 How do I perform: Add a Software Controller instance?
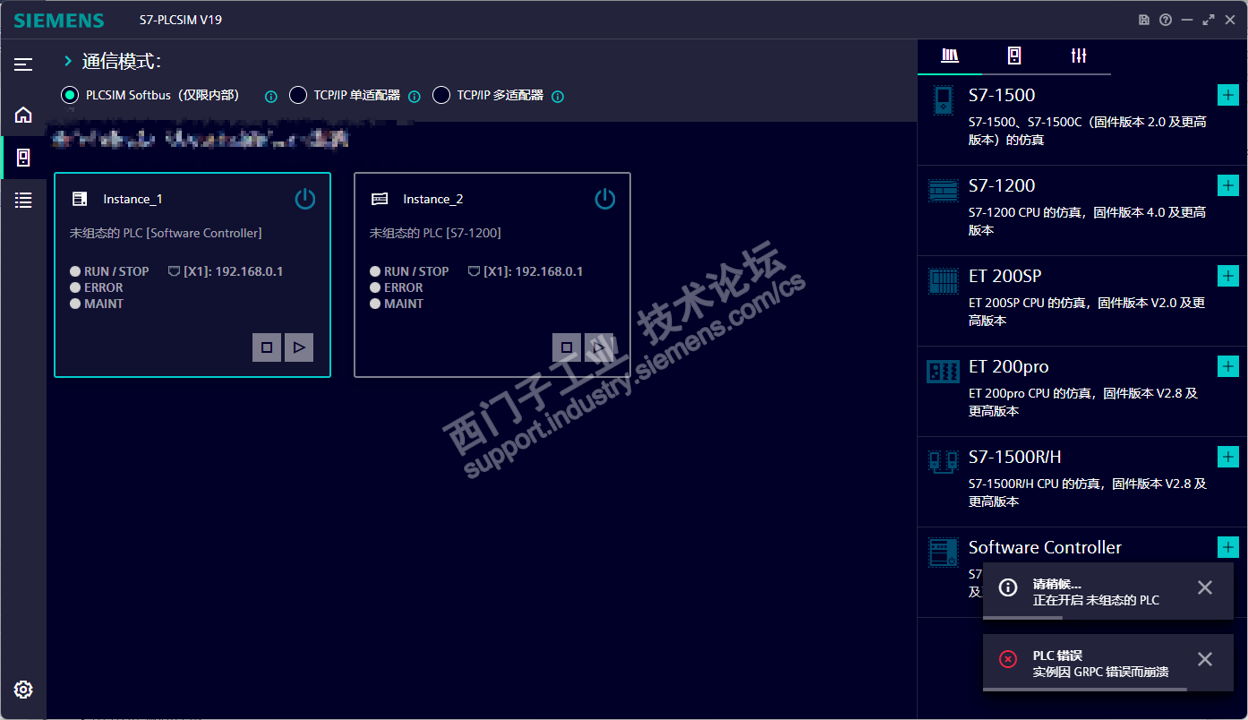1228,547
